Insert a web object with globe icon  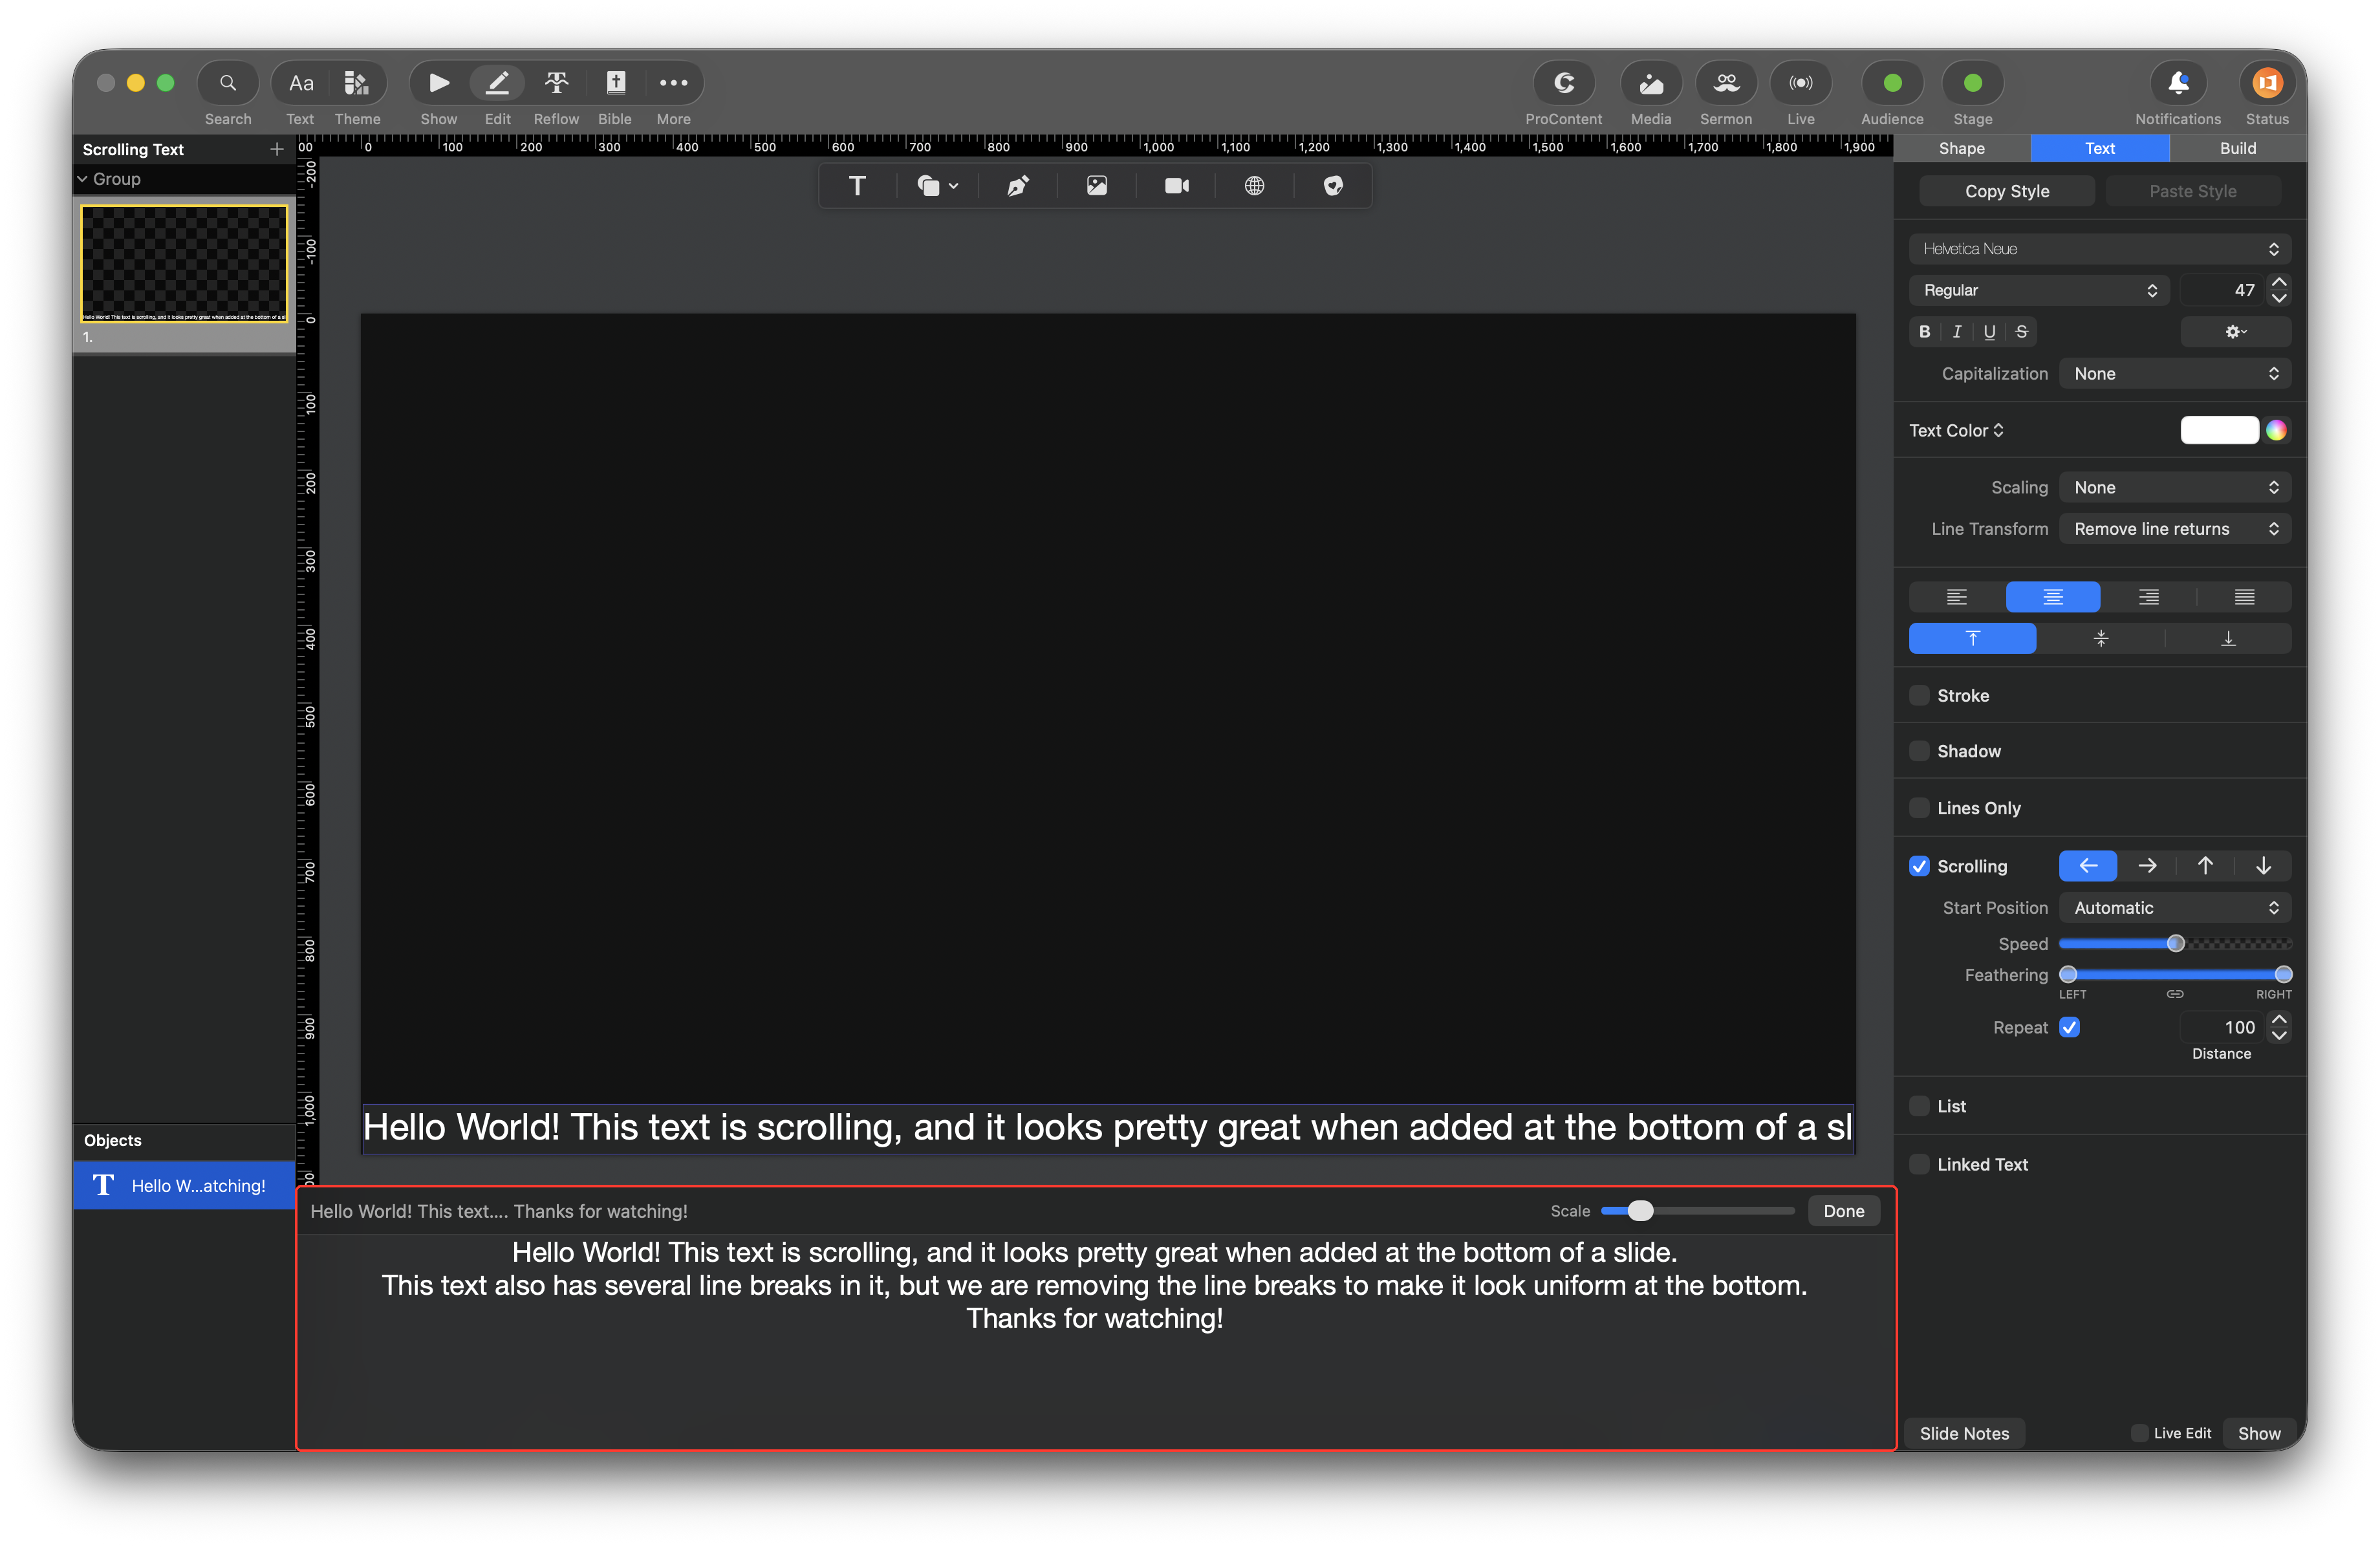point(1254,186)
